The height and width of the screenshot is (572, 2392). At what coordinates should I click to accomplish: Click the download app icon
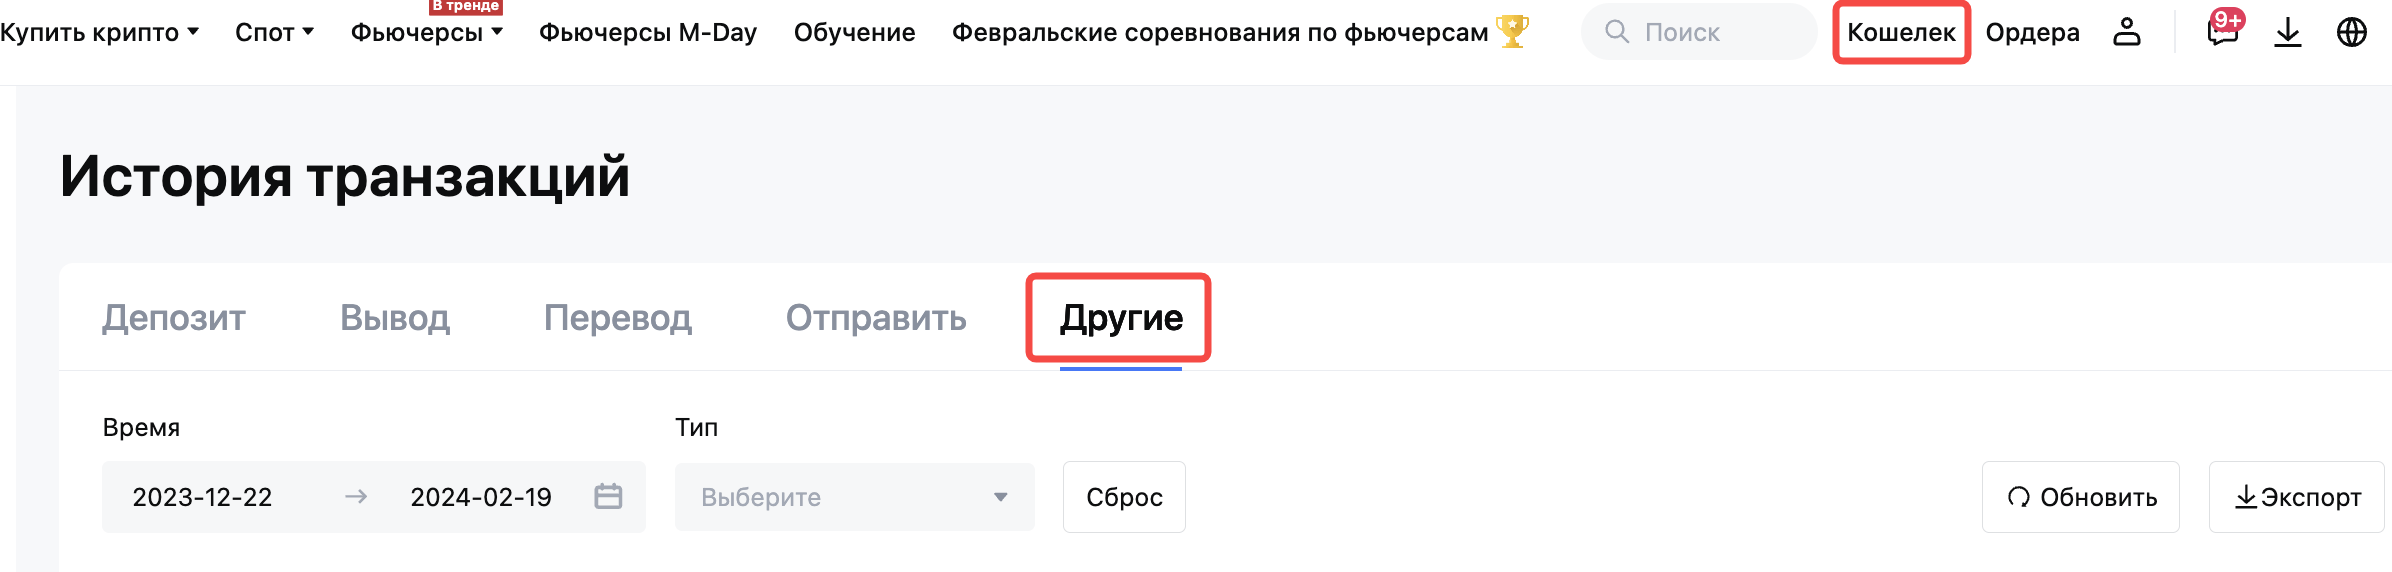point(2288,32)
